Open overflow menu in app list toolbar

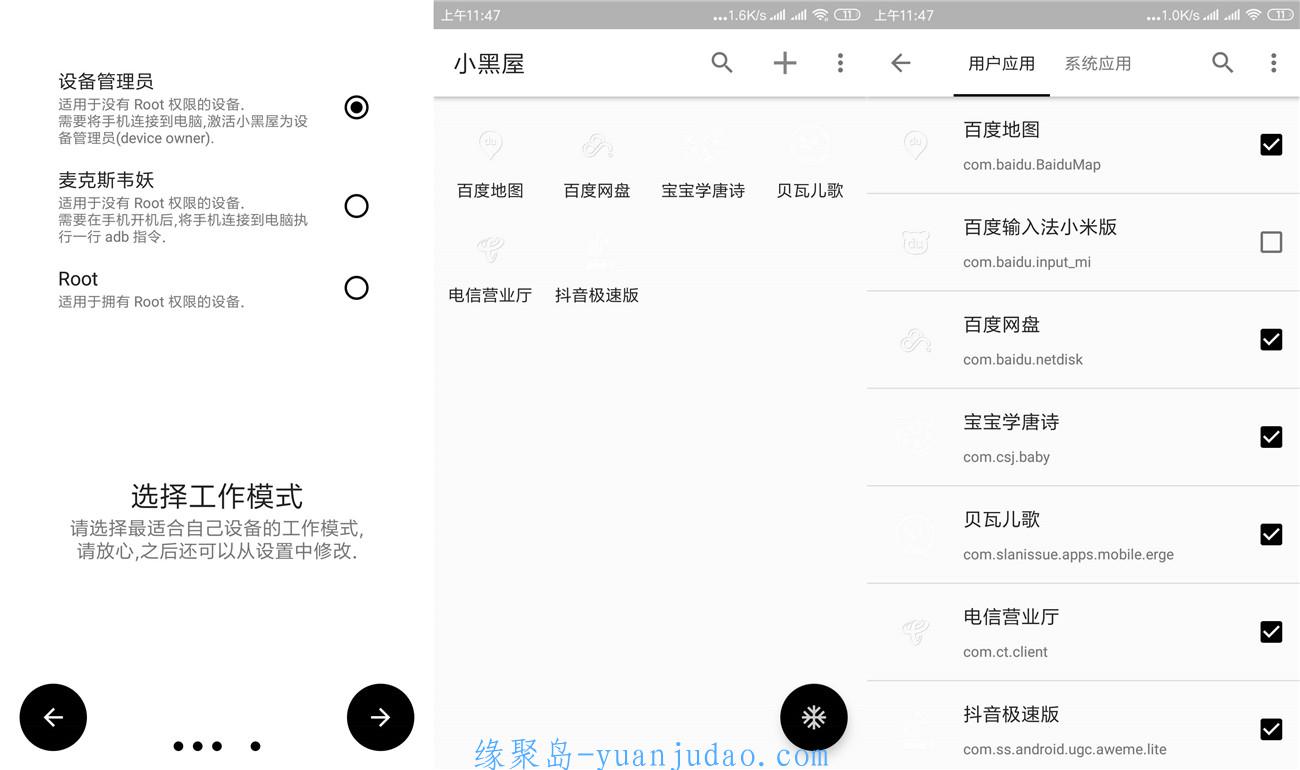click(1273, 63)
